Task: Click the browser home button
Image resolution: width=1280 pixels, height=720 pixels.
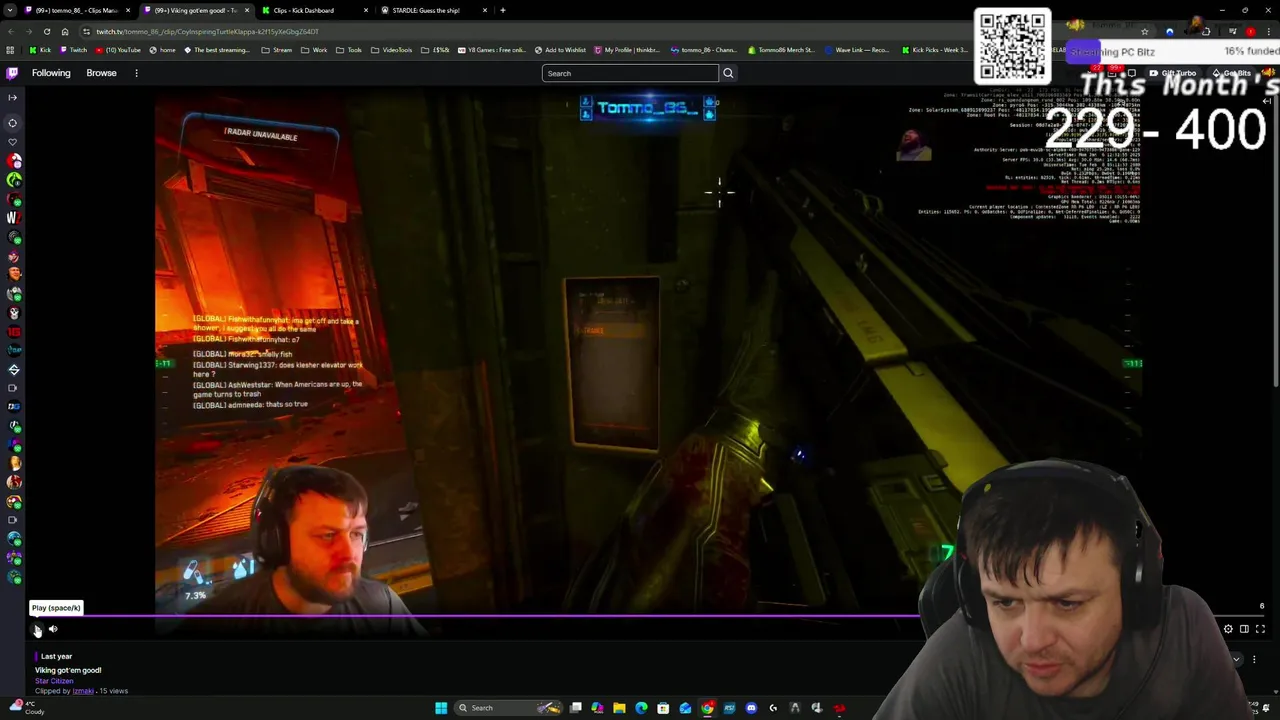Action: 65,31
